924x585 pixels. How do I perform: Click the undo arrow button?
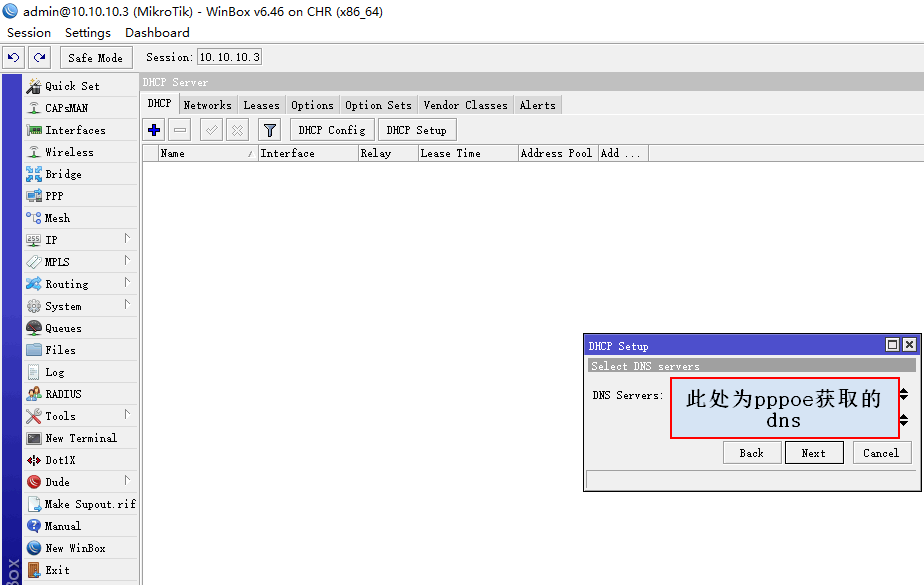pos(14,58)
